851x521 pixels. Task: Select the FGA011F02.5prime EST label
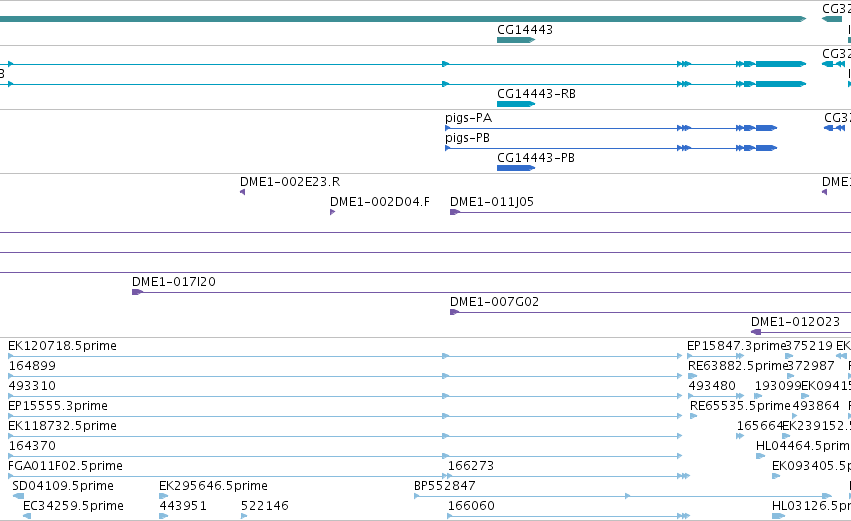tap(65, 466)
